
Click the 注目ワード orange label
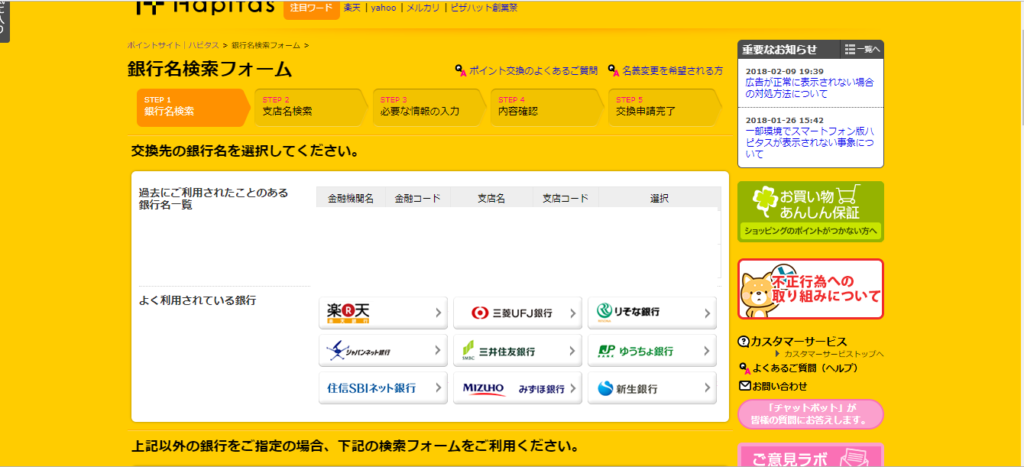pyautogui.click(x=312, y=8)
